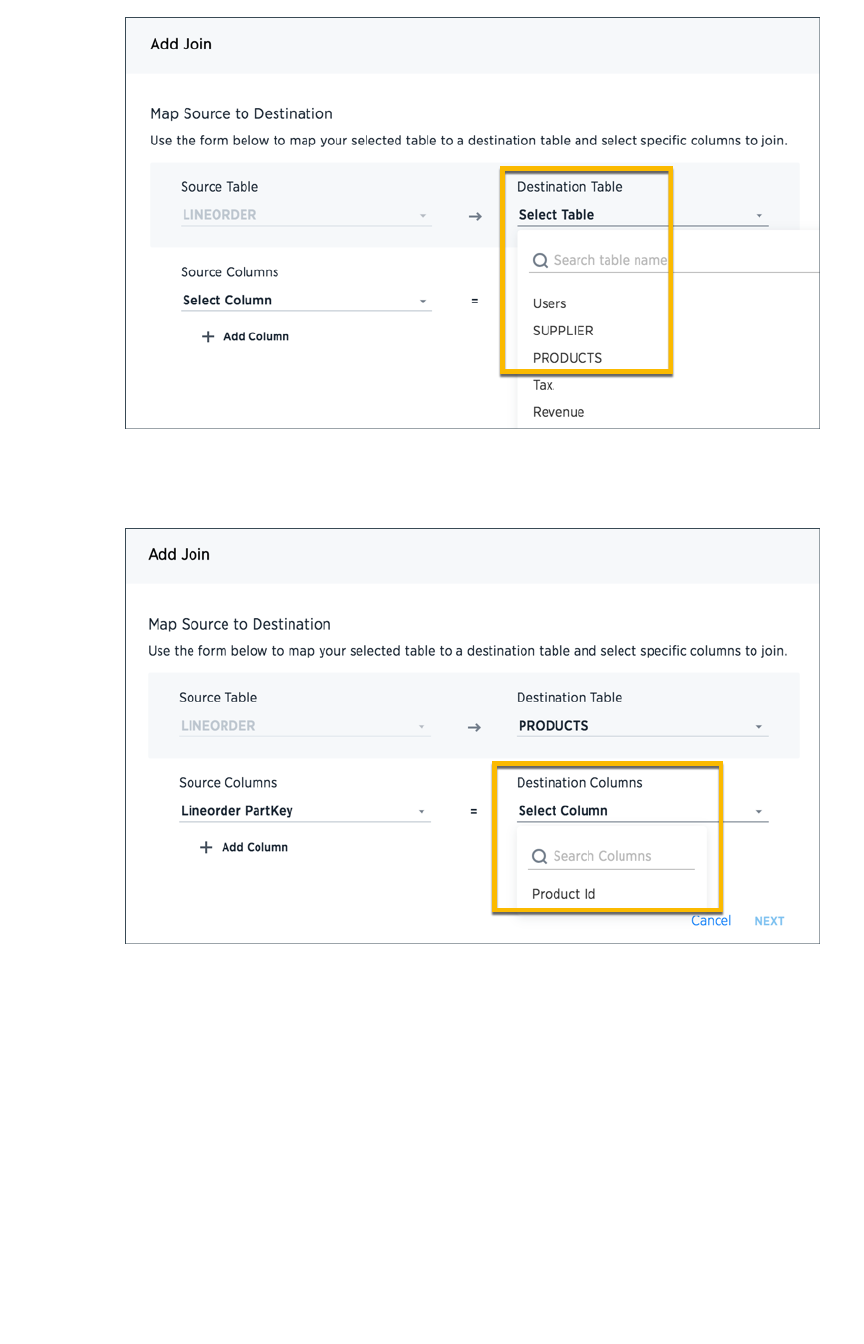The width and height of the screenshot is (864, 1344).
Task: Click the Search table name field
Action: point(612,261)
